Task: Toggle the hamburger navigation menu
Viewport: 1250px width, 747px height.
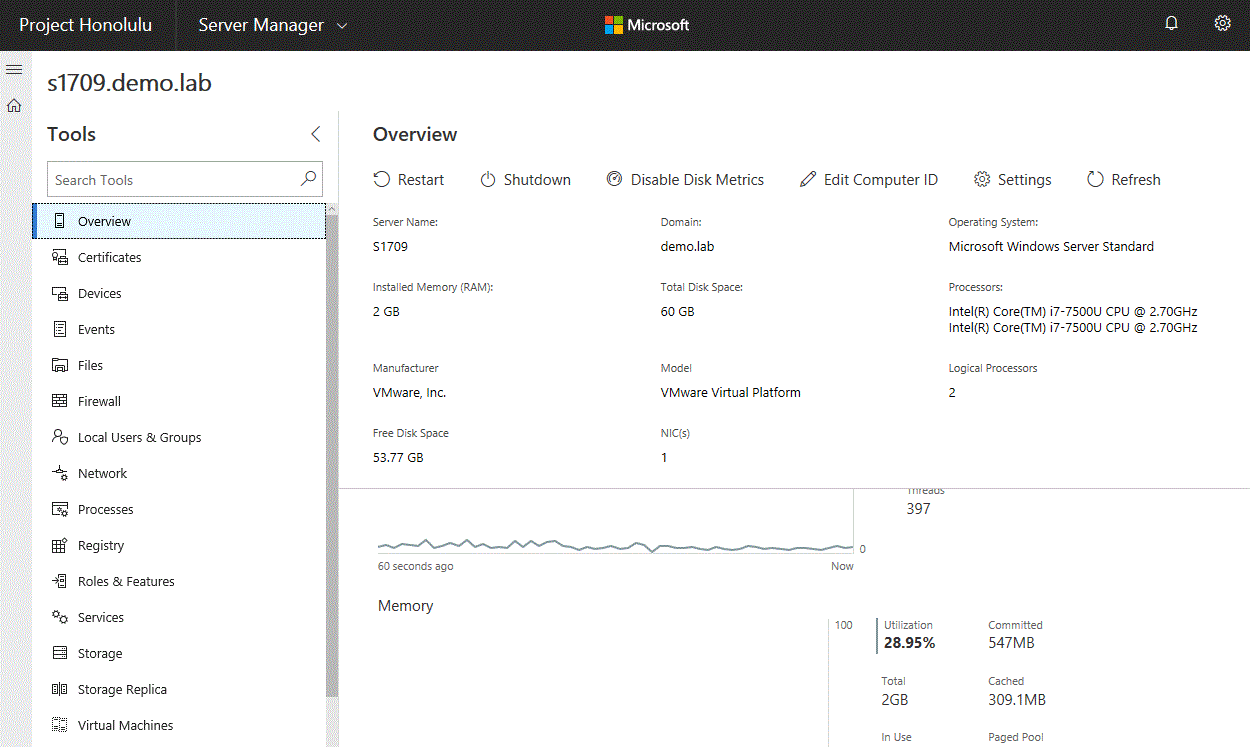Action: point(14,69)
